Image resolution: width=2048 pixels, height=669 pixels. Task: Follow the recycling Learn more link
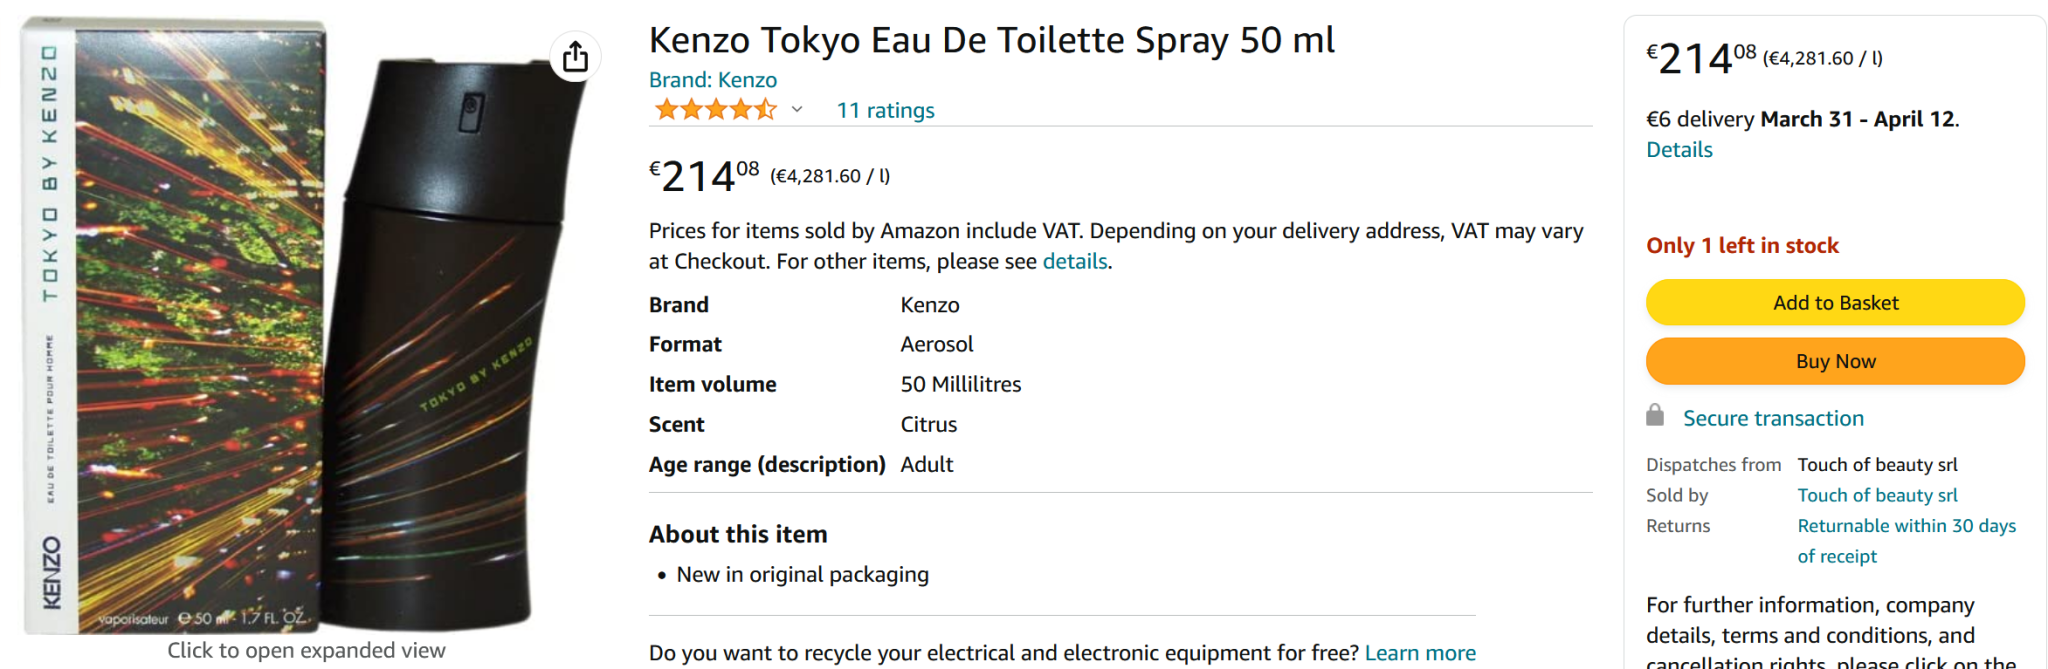(1420, 653)
